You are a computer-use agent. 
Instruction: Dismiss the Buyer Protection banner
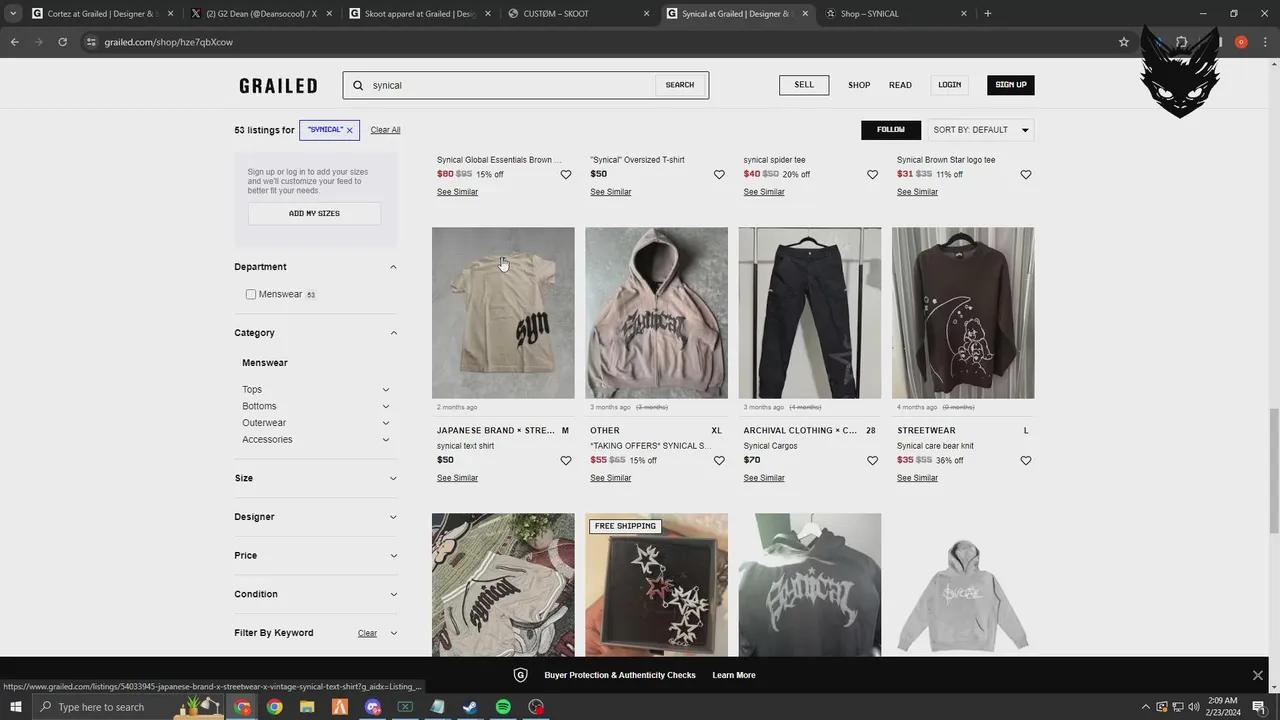point(1257,675)
